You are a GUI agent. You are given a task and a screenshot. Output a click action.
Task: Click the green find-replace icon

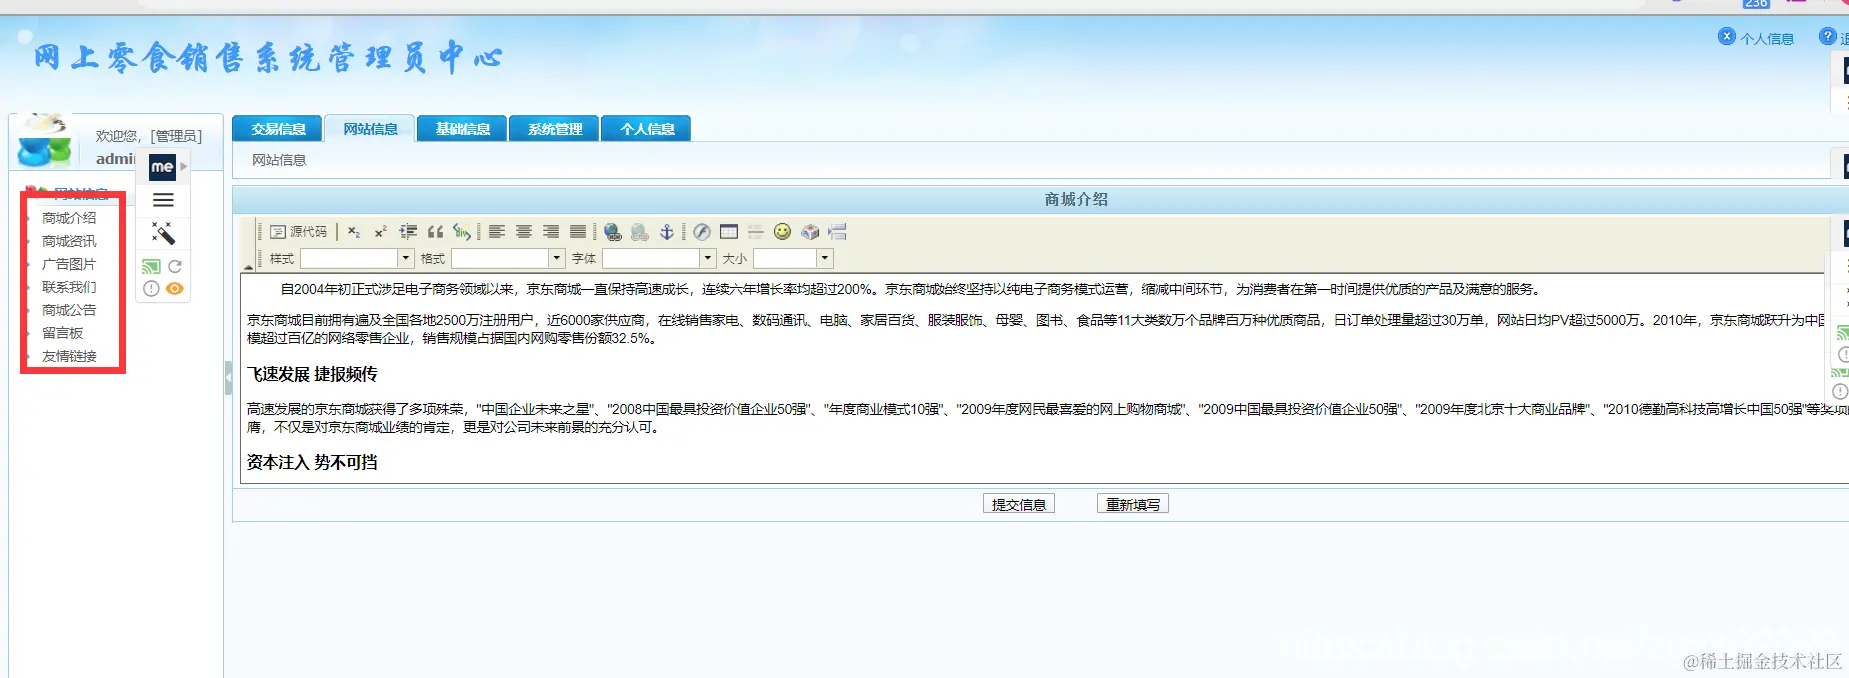[461, 232]
